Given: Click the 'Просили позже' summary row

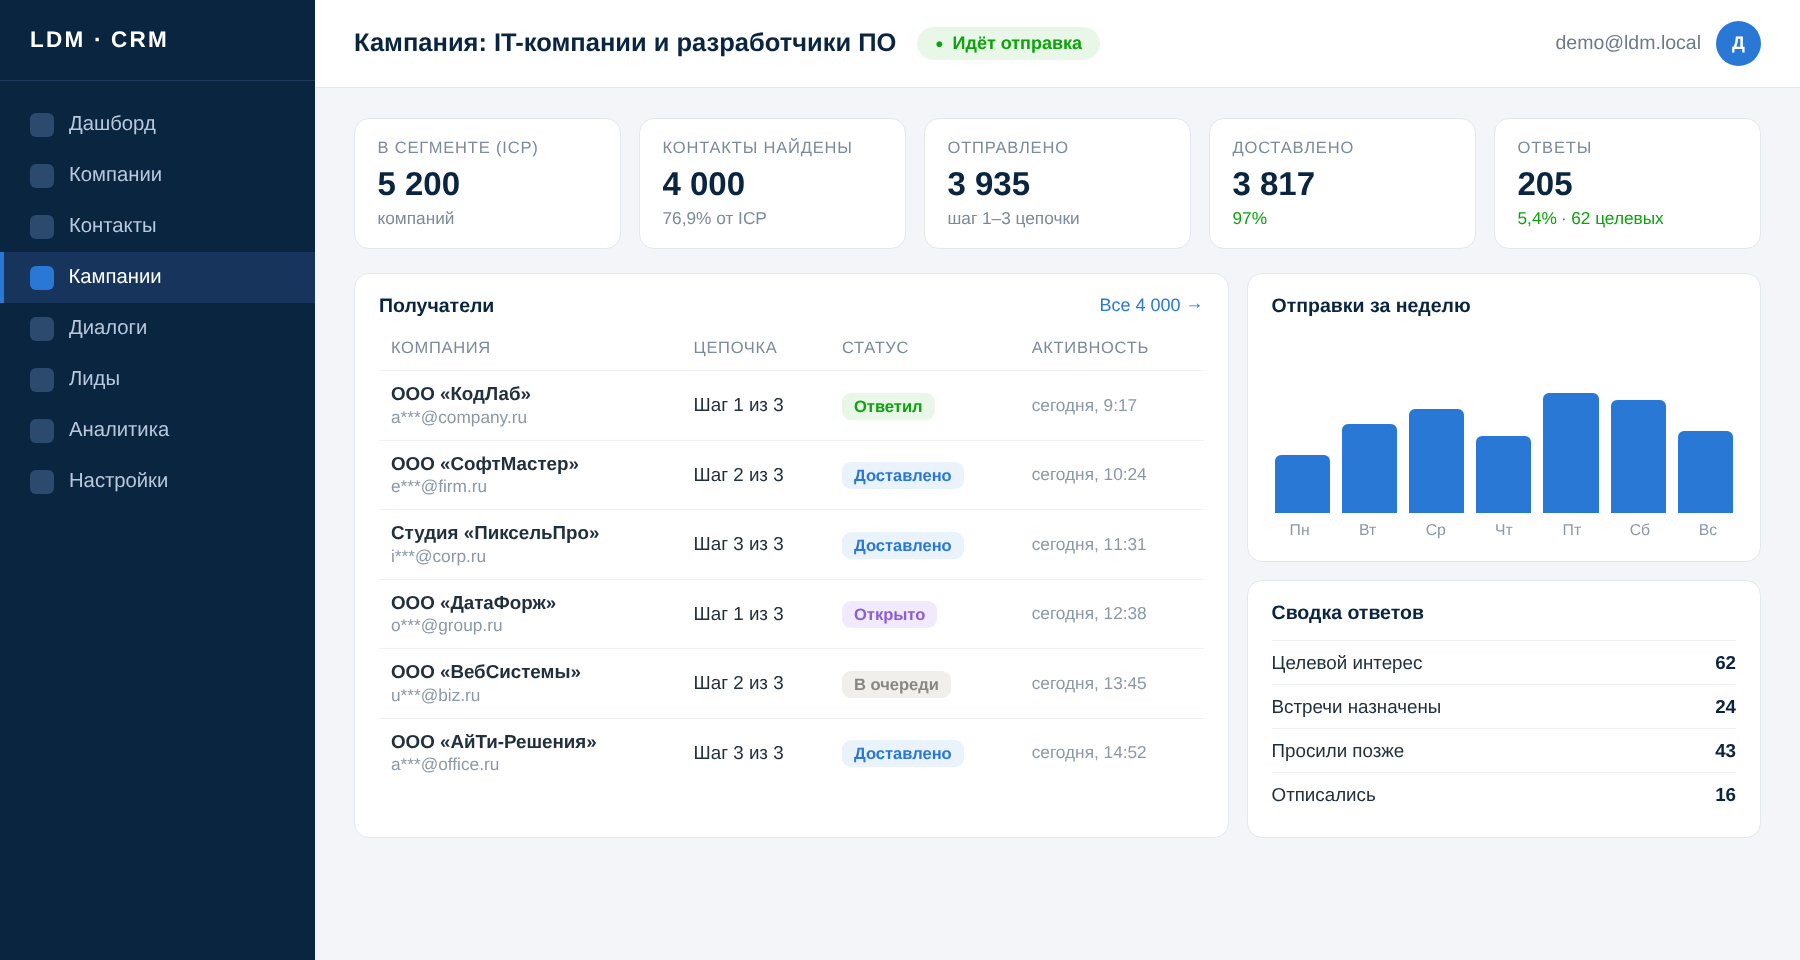Looking at the screenshot, I should click(x=1504, y=751).
